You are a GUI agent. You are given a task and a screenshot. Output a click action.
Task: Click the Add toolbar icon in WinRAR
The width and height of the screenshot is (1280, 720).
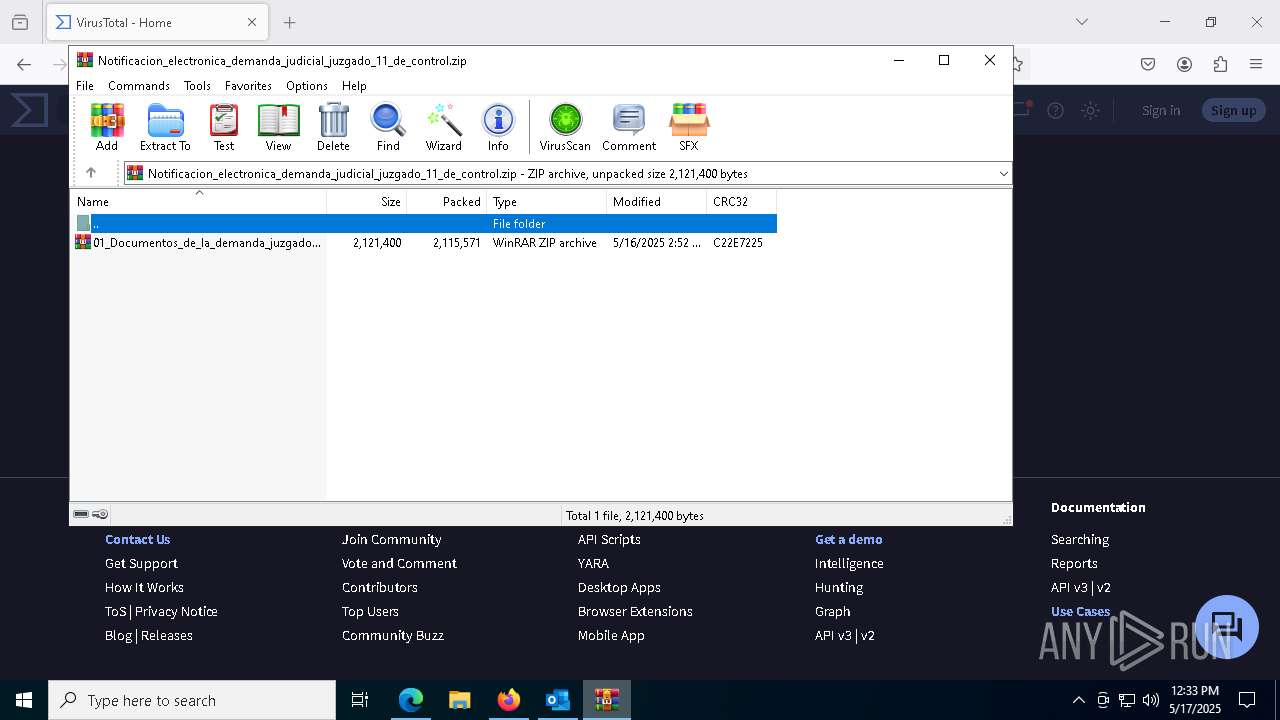pos(107,127)
